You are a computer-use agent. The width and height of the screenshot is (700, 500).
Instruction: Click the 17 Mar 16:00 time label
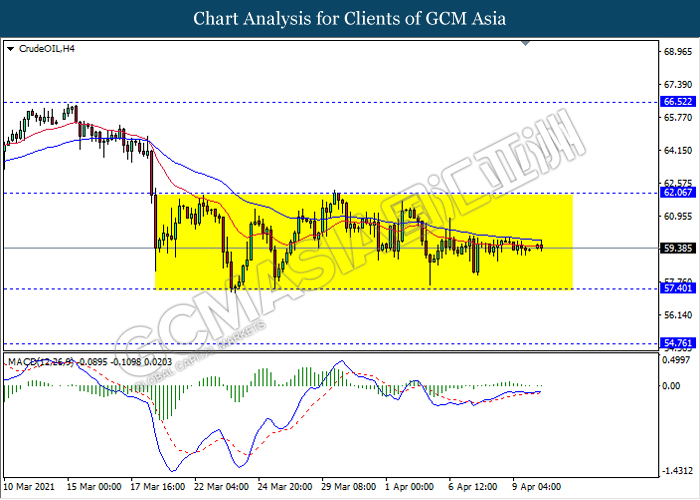[x=158, y=486]
